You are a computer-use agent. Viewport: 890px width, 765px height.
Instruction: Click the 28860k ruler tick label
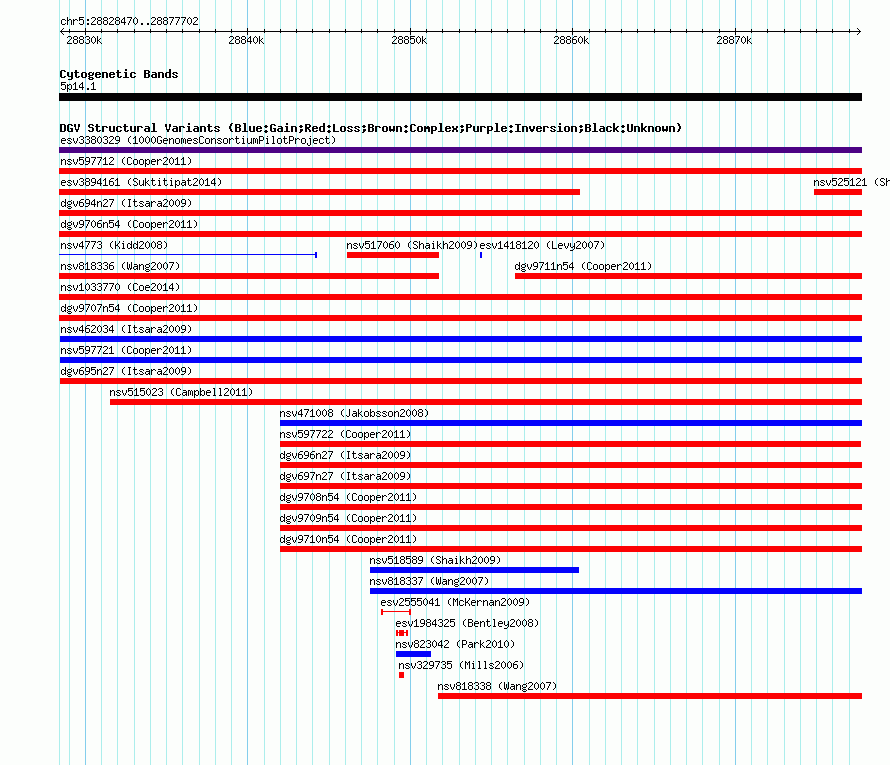click(x=572, y=40)
